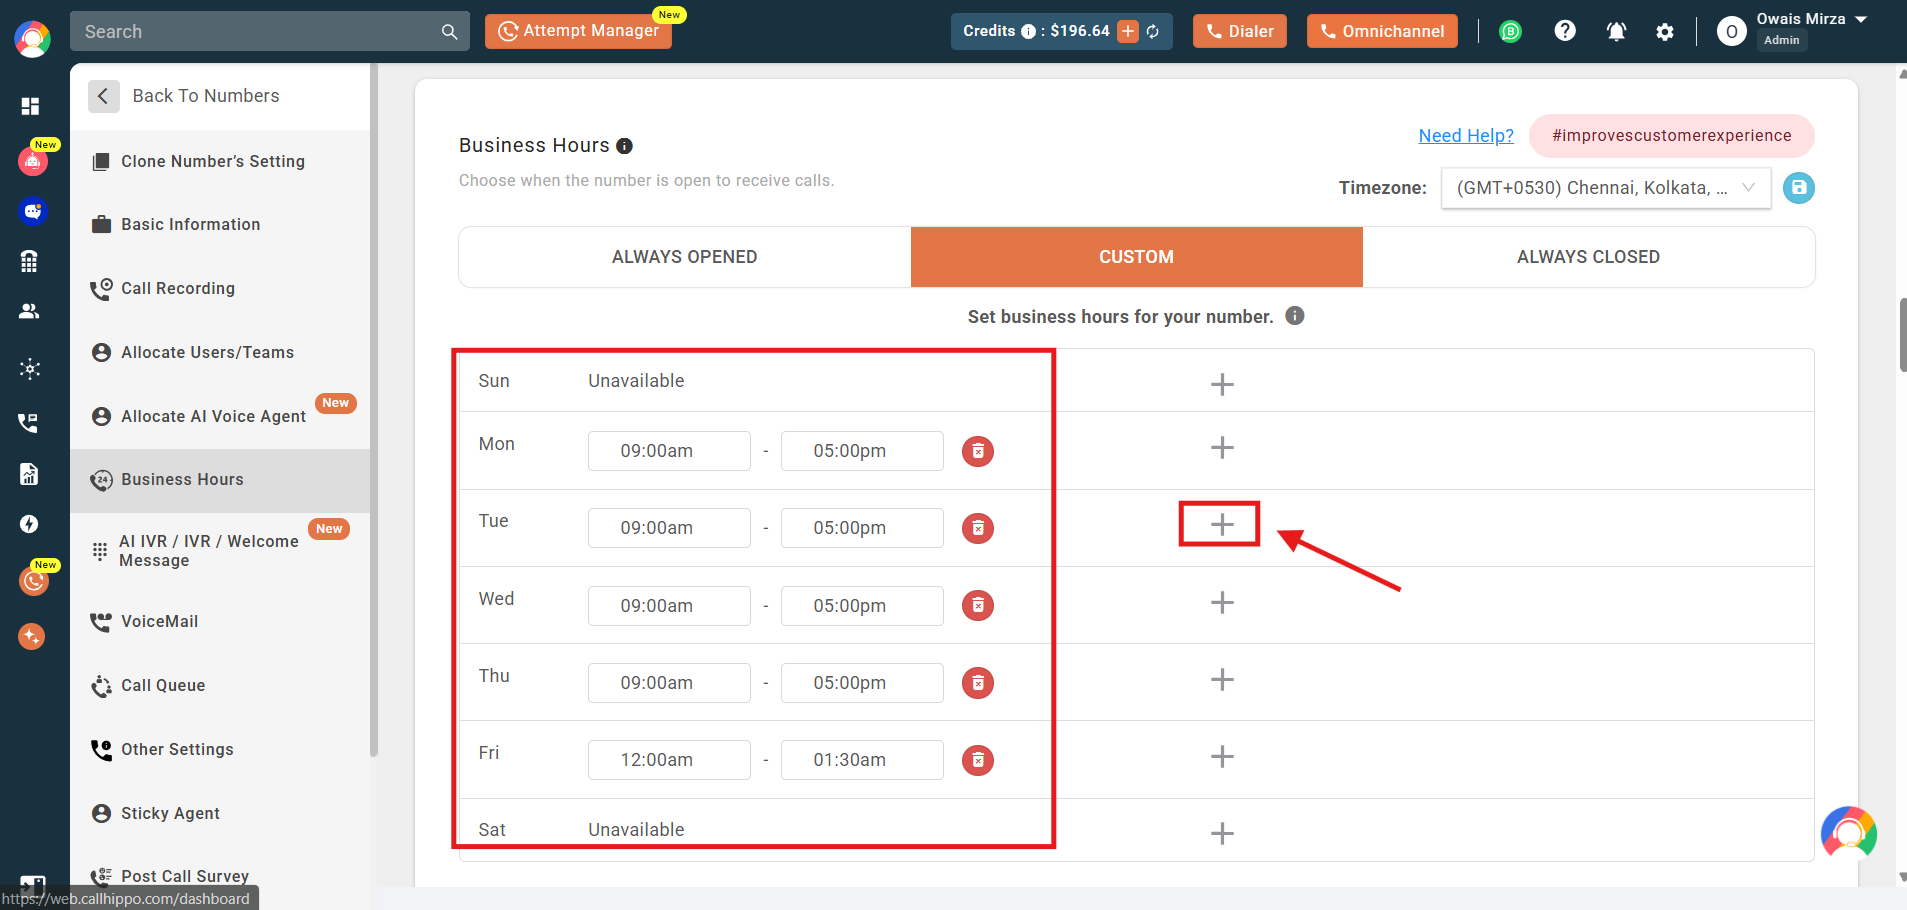Open Other Settings
Viewport: 1907px width, 910px height.
point(221,749)
